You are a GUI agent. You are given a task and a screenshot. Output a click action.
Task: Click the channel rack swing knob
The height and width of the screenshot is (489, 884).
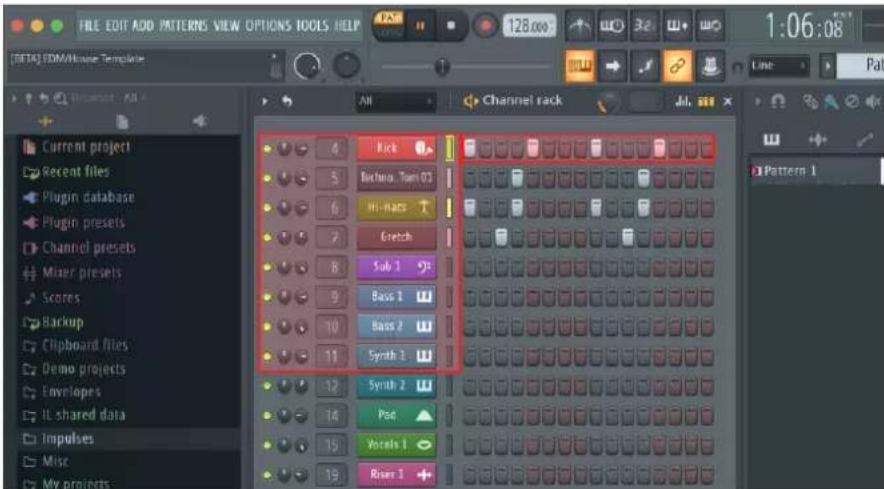click(x=609, y=102)
